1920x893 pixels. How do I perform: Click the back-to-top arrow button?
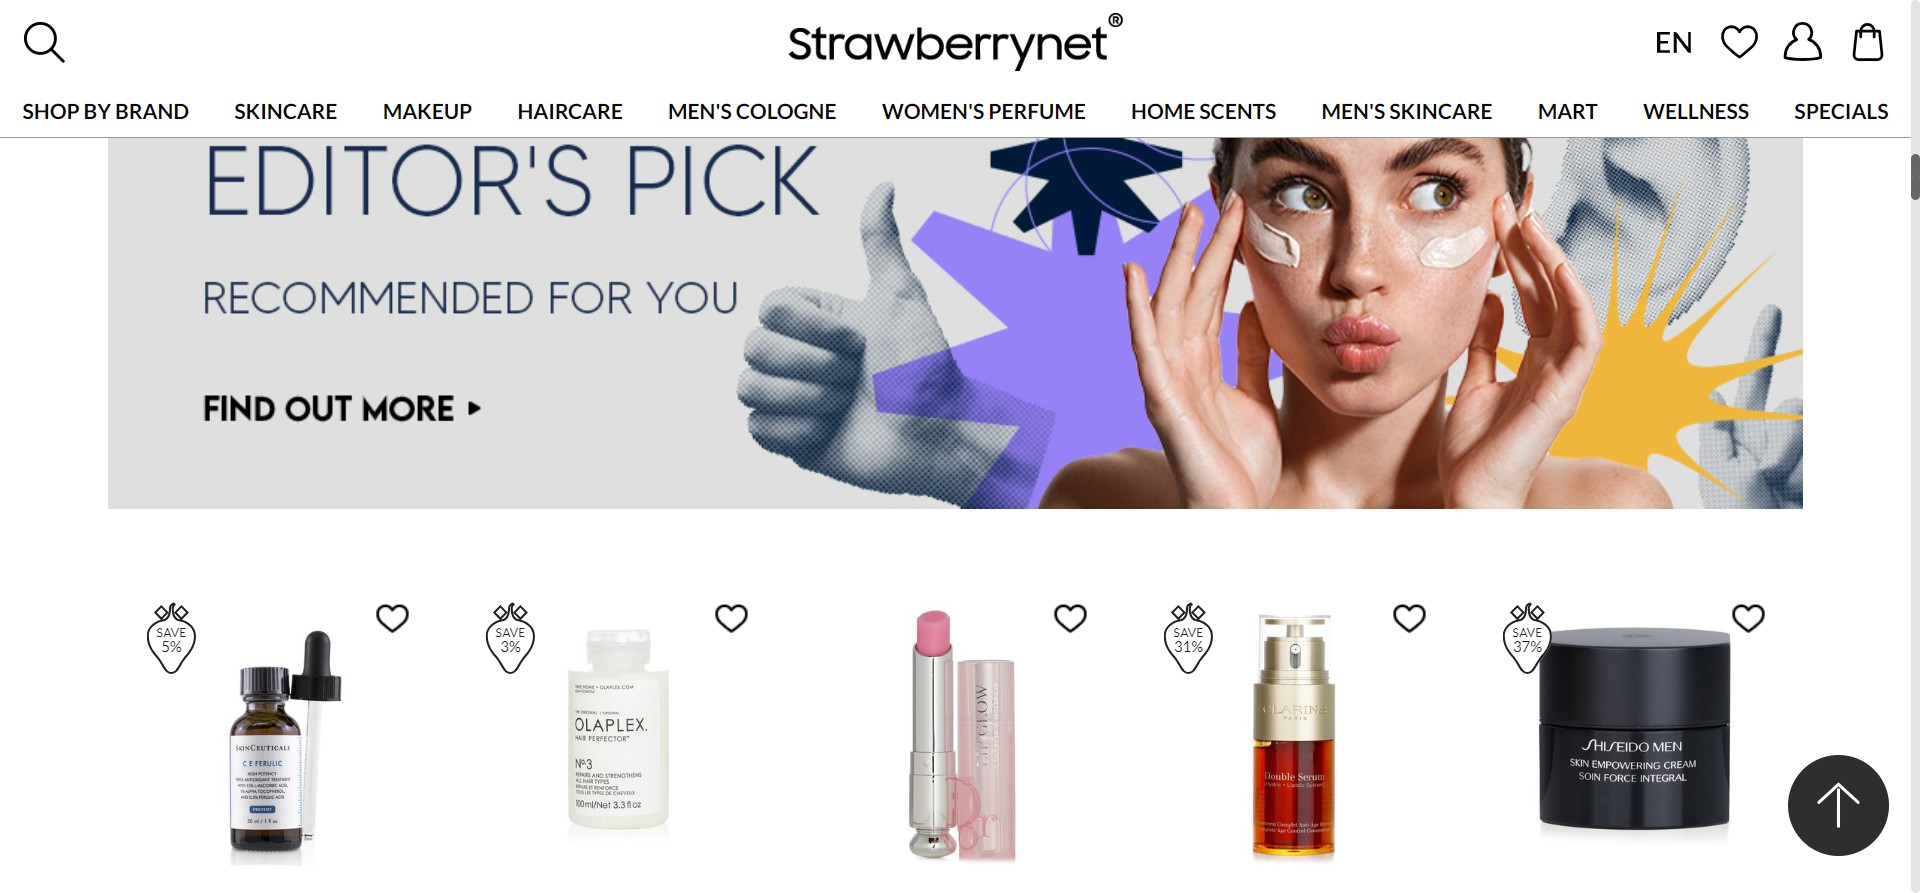tap(1838, 805)
